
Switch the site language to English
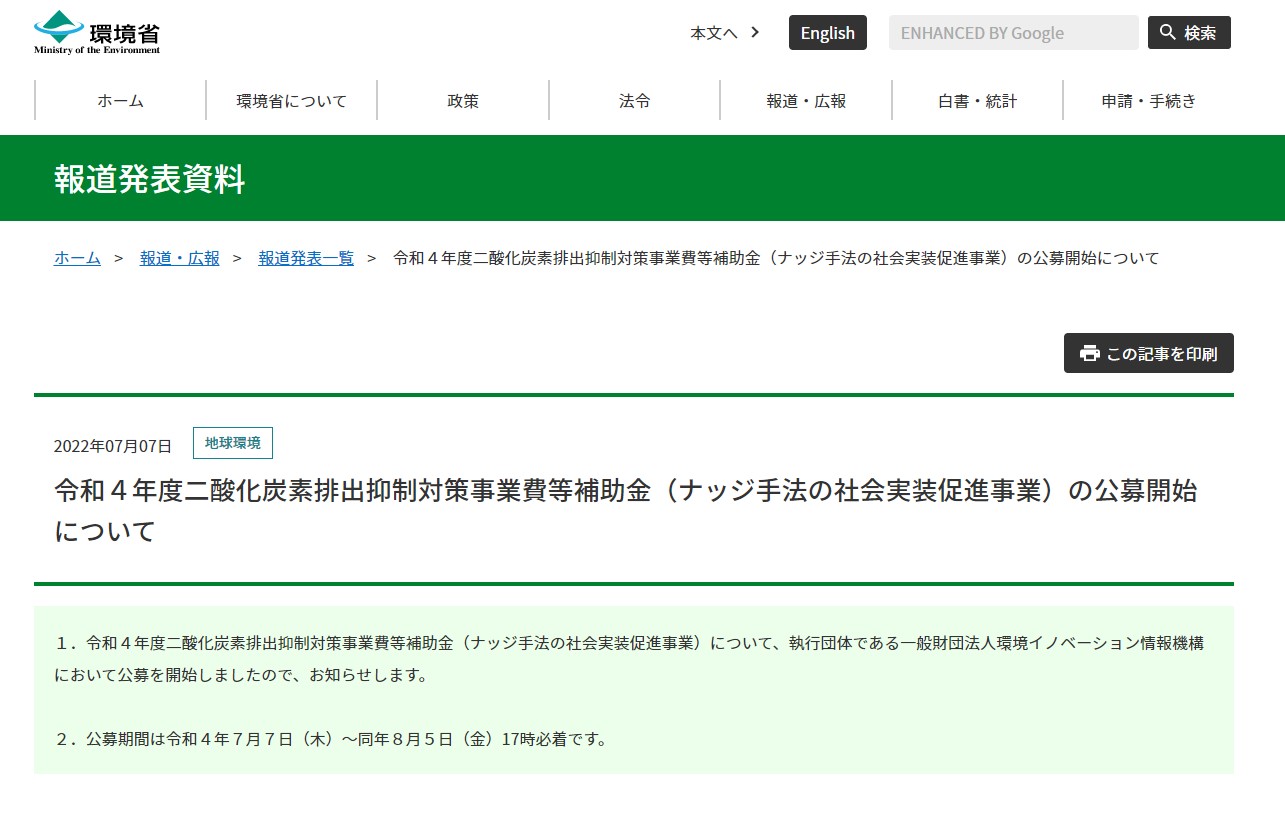point(827,33)
